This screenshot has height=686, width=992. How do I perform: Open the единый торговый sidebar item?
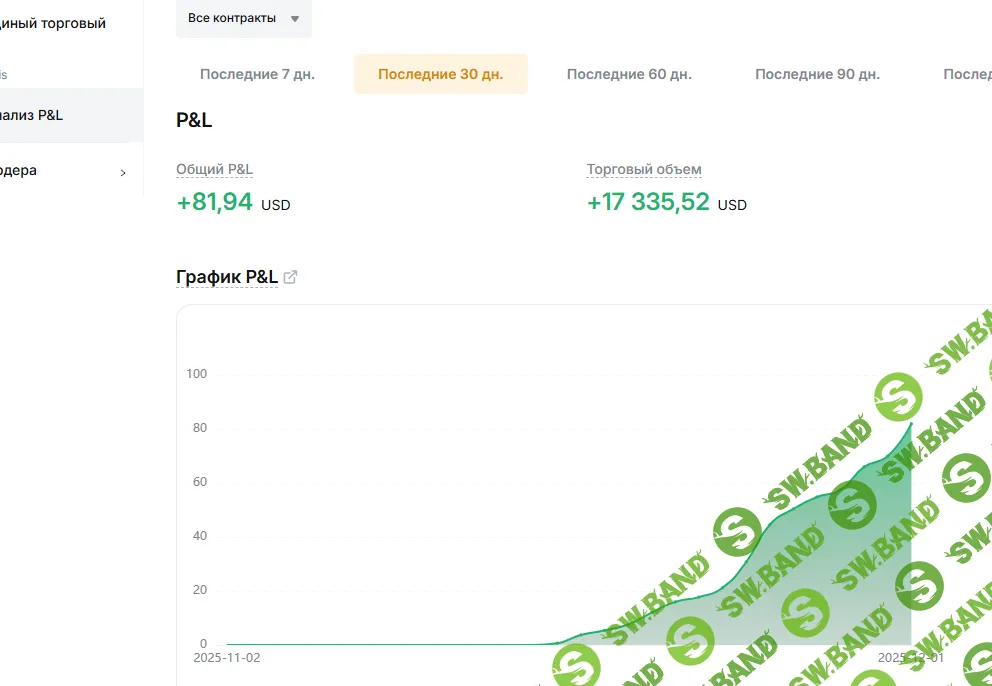pos(53,23)
